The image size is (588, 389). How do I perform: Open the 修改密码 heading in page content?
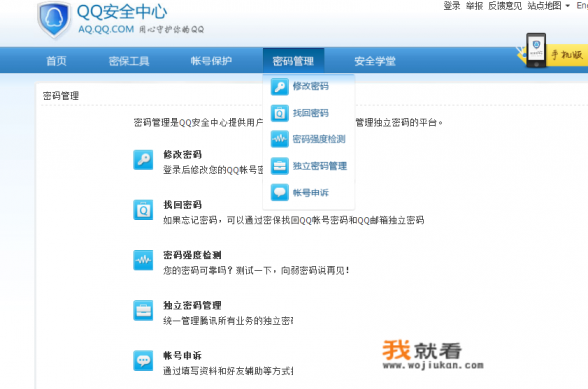(182, 155)
